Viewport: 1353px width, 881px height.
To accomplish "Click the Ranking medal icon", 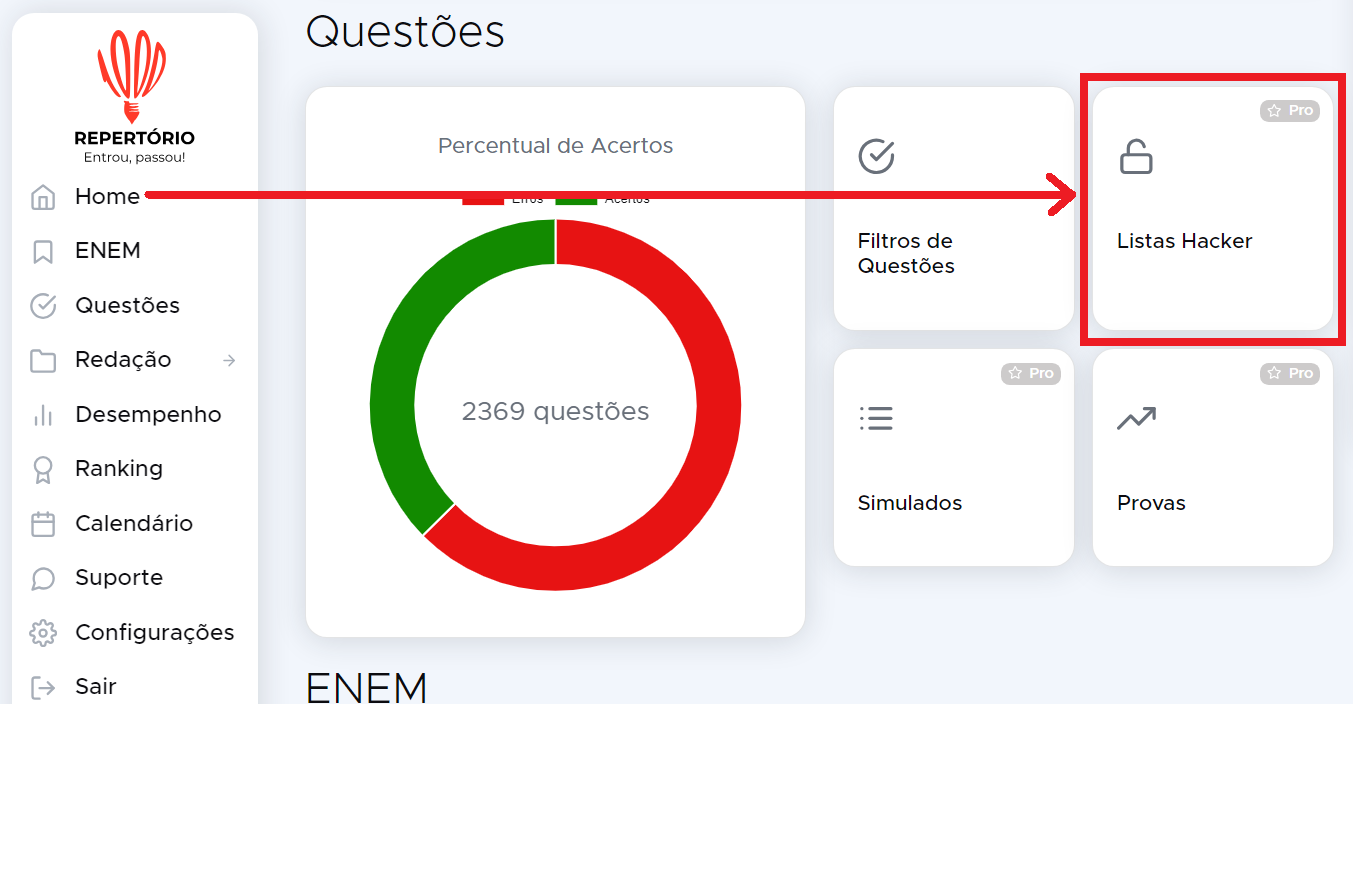I will pyautogui.click(x=43, y=469).
